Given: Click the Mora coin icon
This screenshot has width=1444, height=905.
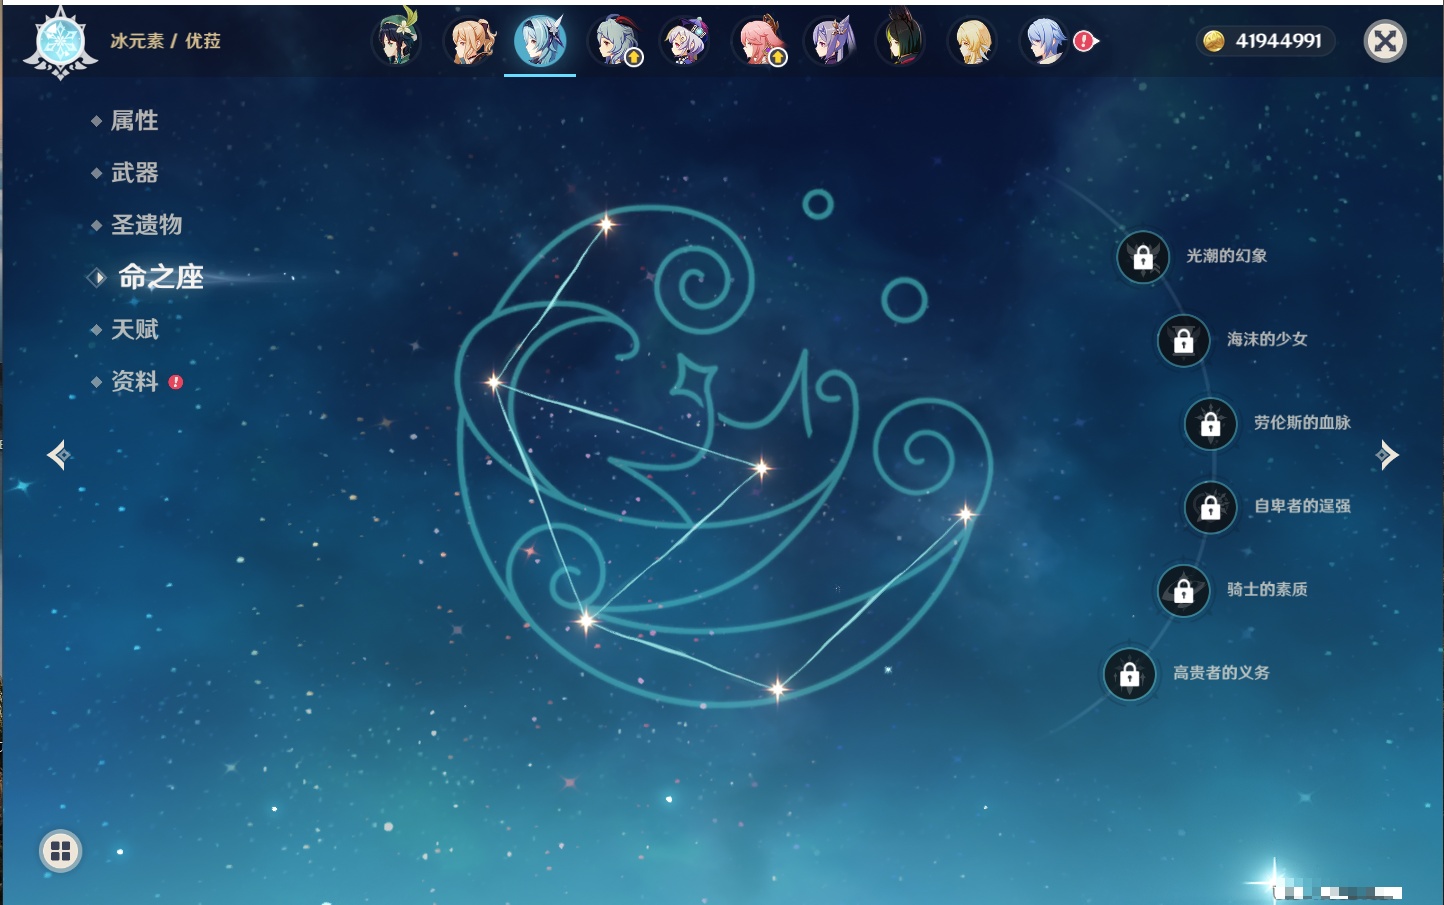Looking at the screenshot, I should pos(1214,41).
